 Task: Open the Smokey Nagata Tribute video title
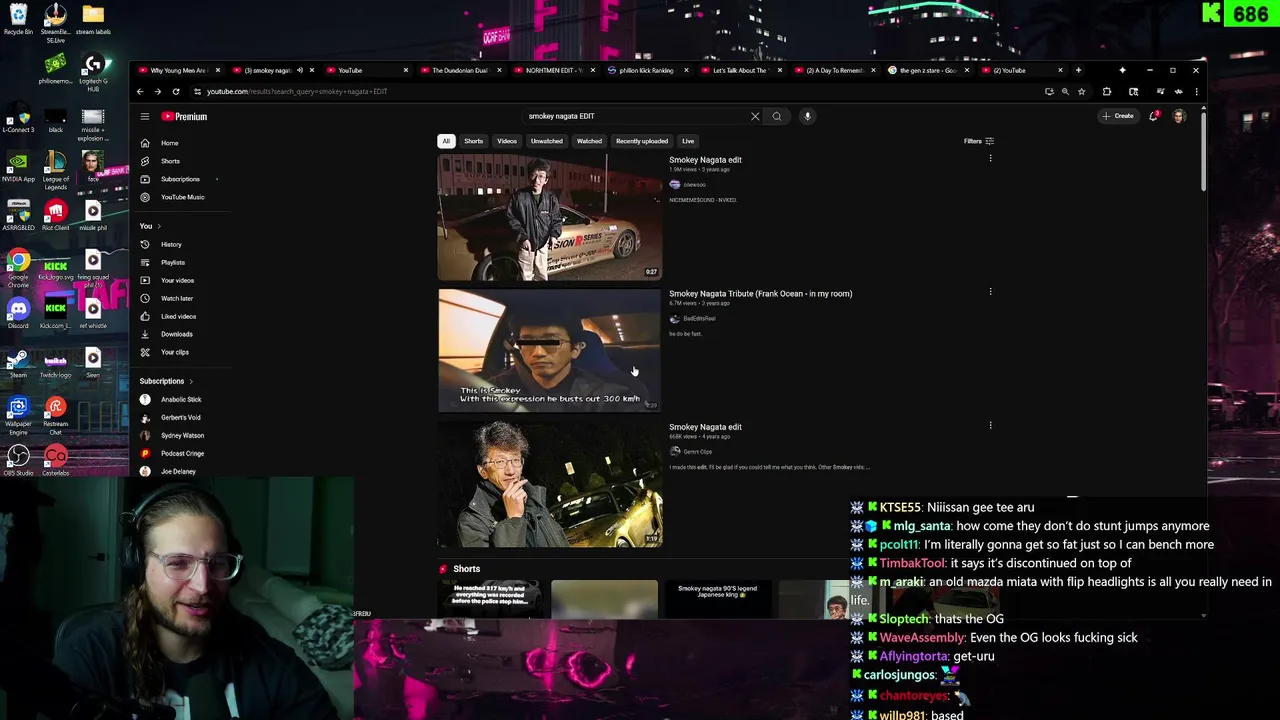click(x=760, y=294)
